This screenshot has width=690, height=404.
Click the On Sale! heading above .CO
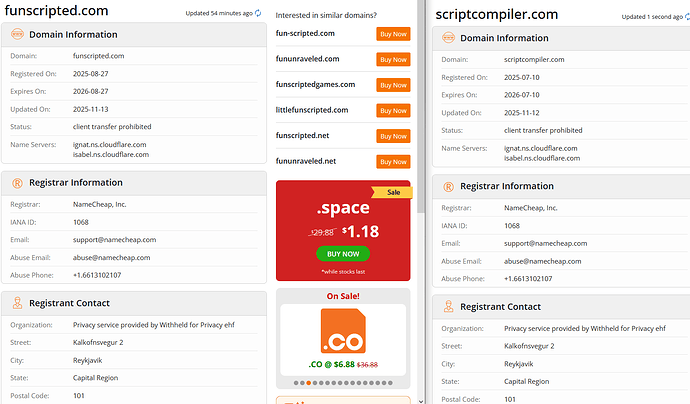343,296
